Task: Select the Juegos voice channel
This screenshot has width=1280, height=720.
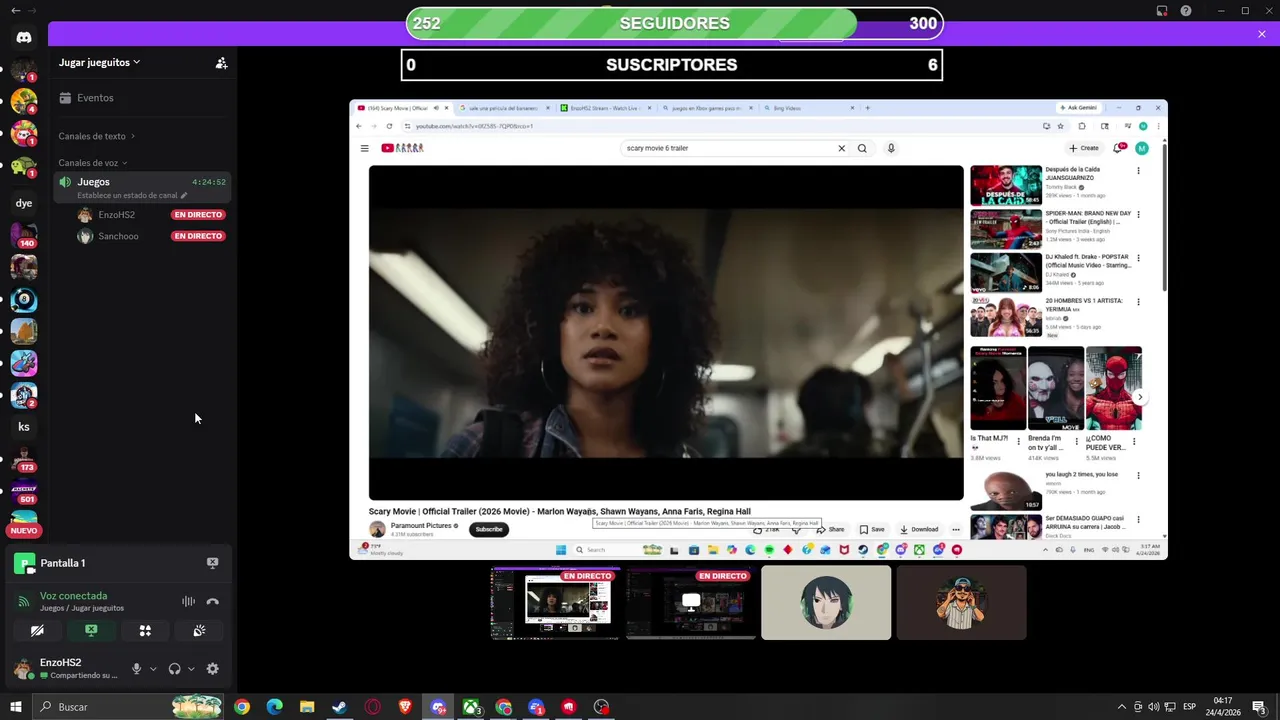Action: (x=143, y=187)
